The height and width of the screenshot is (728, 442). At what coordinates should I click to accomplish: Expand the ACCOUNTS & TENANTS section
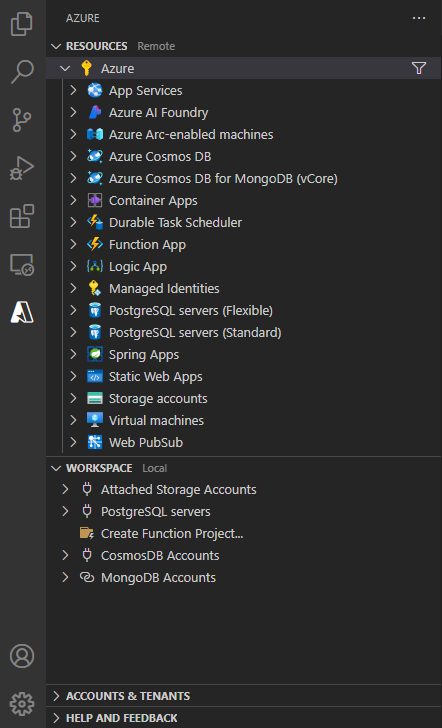[56, 696]
